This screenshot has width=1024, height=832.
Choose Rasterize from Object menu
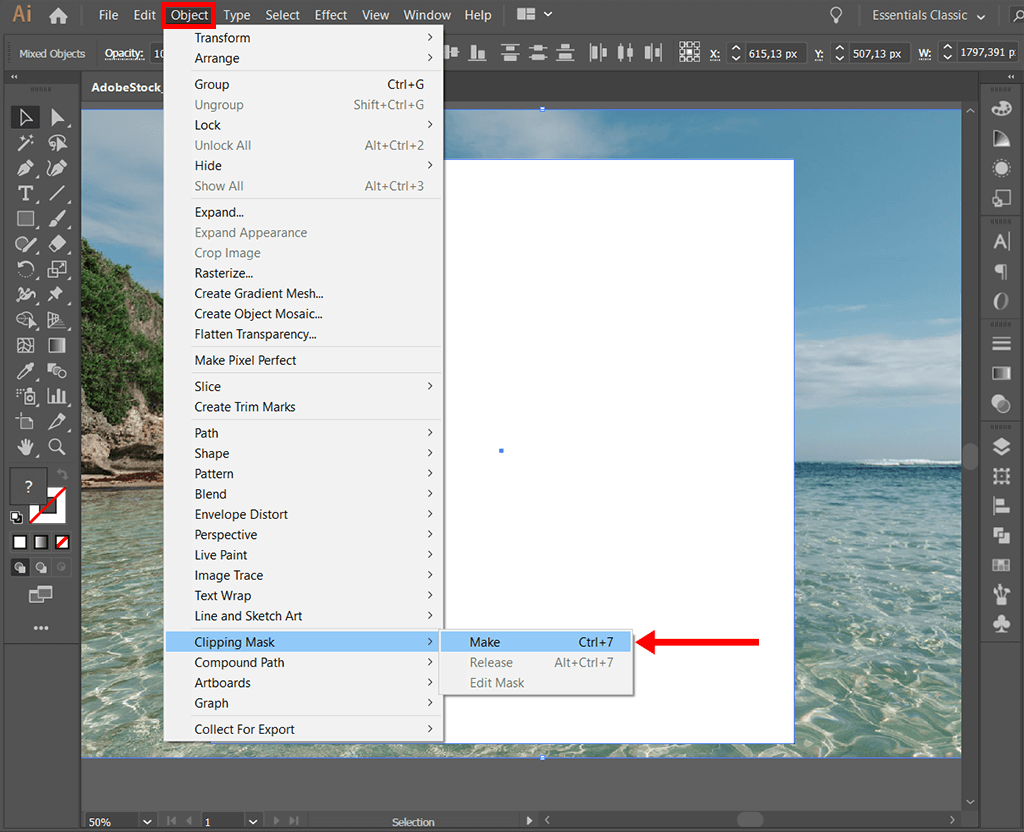pos(304,273)
